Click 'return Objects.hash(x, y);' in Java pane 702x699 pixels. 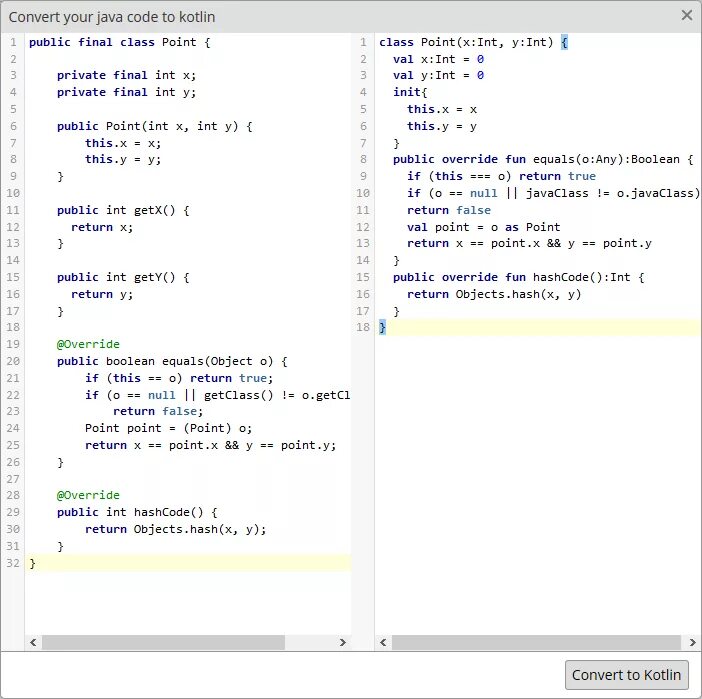[176, 529]
